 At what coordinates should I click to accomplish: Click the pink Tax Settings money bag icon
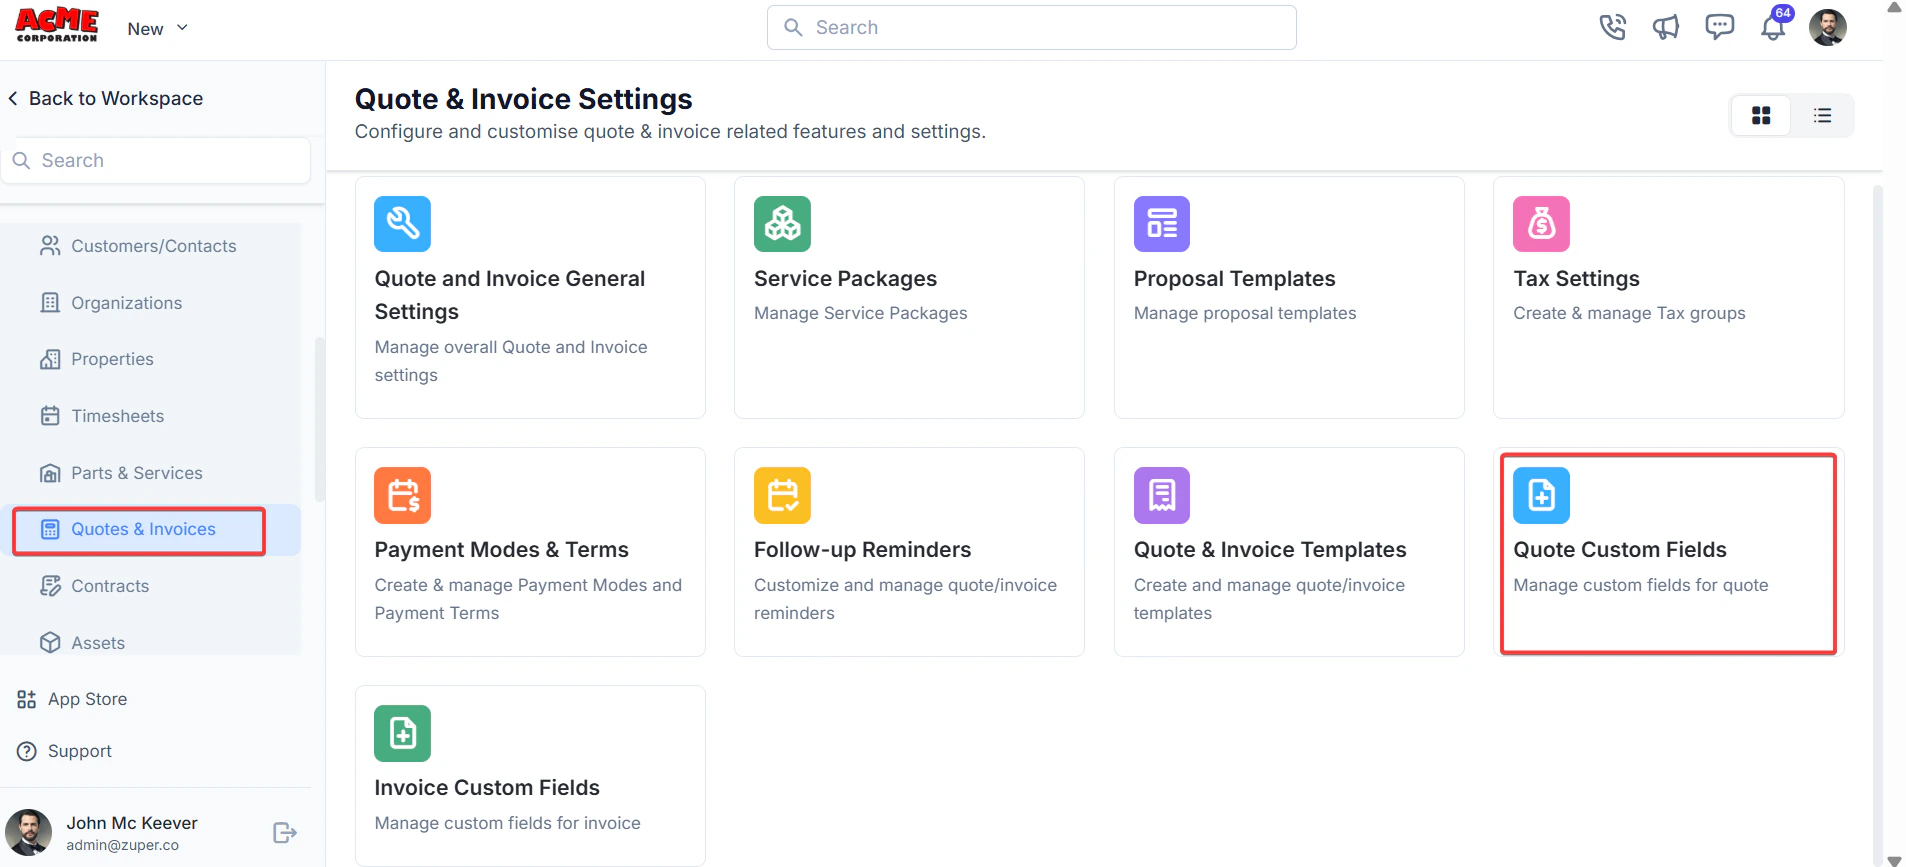[1541, 224]
